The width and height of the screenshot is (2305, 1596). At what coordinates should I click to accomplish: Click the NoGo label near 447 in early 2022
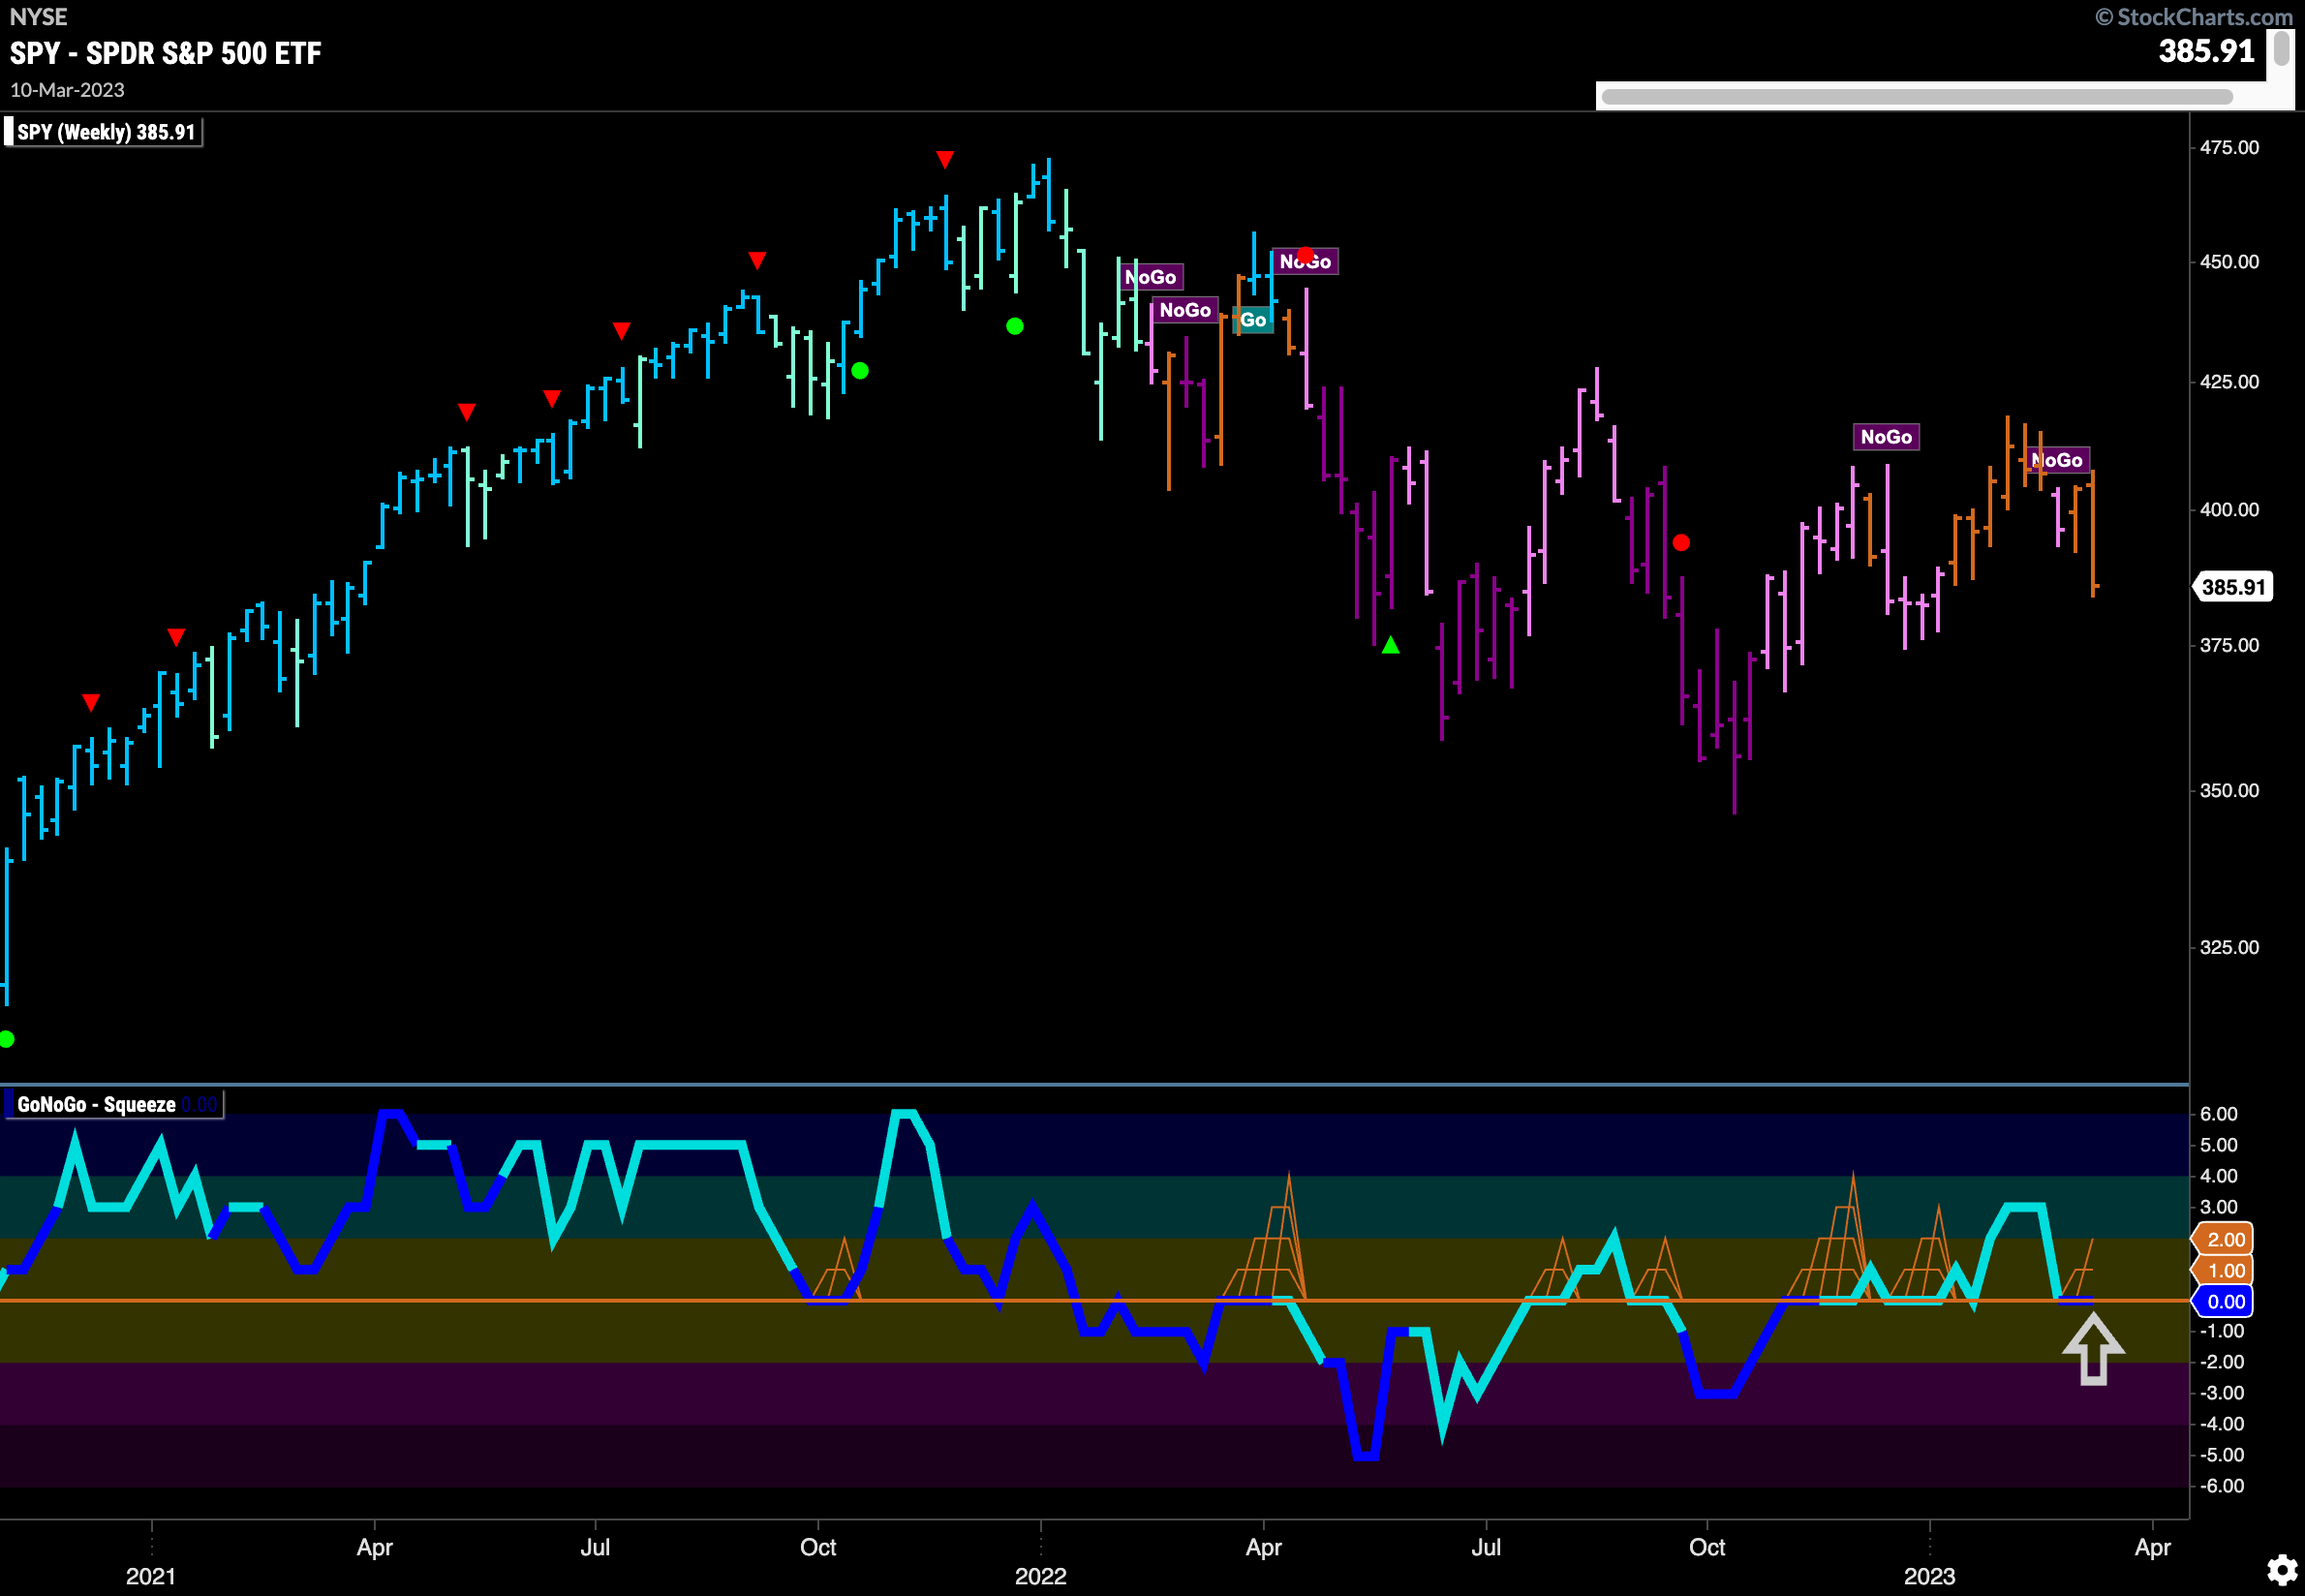pos(1150,277)
